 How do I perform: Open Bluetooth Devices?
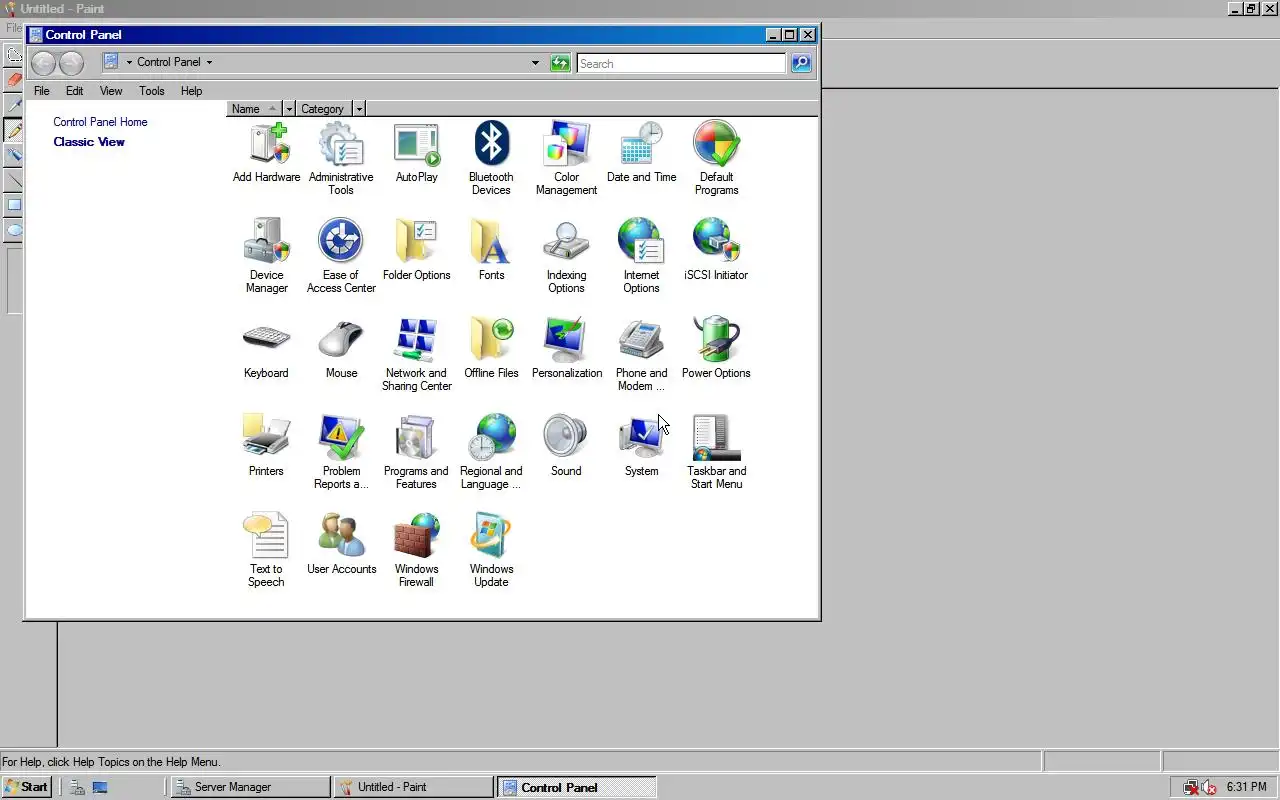pyautogui.click(x=491, y=159)
